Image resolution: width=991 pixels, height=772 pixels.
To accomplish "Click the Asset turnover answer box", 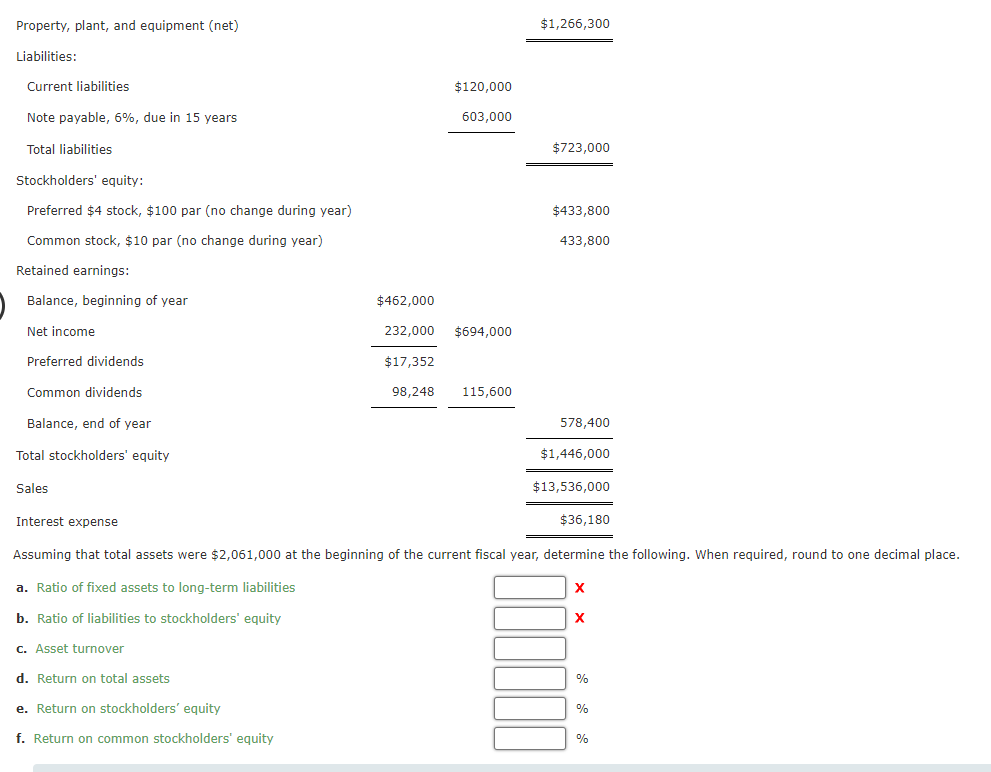I will [x=529, y=648].
